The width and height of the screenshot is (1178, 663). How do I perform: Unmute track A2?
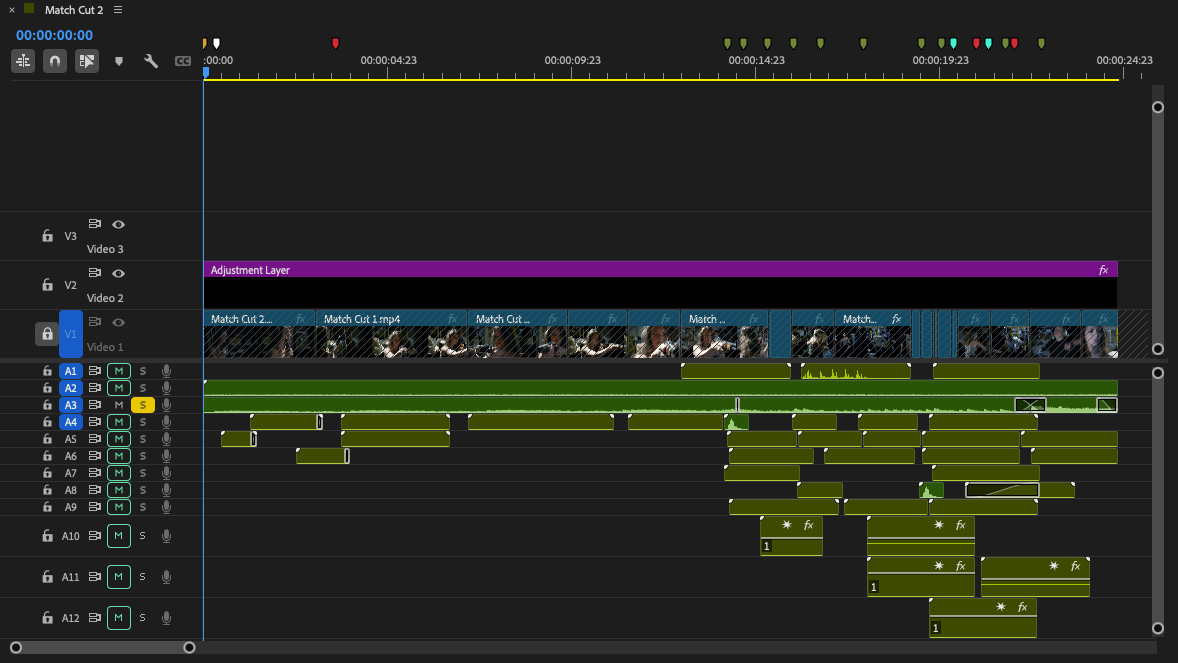tap(119, 388)
